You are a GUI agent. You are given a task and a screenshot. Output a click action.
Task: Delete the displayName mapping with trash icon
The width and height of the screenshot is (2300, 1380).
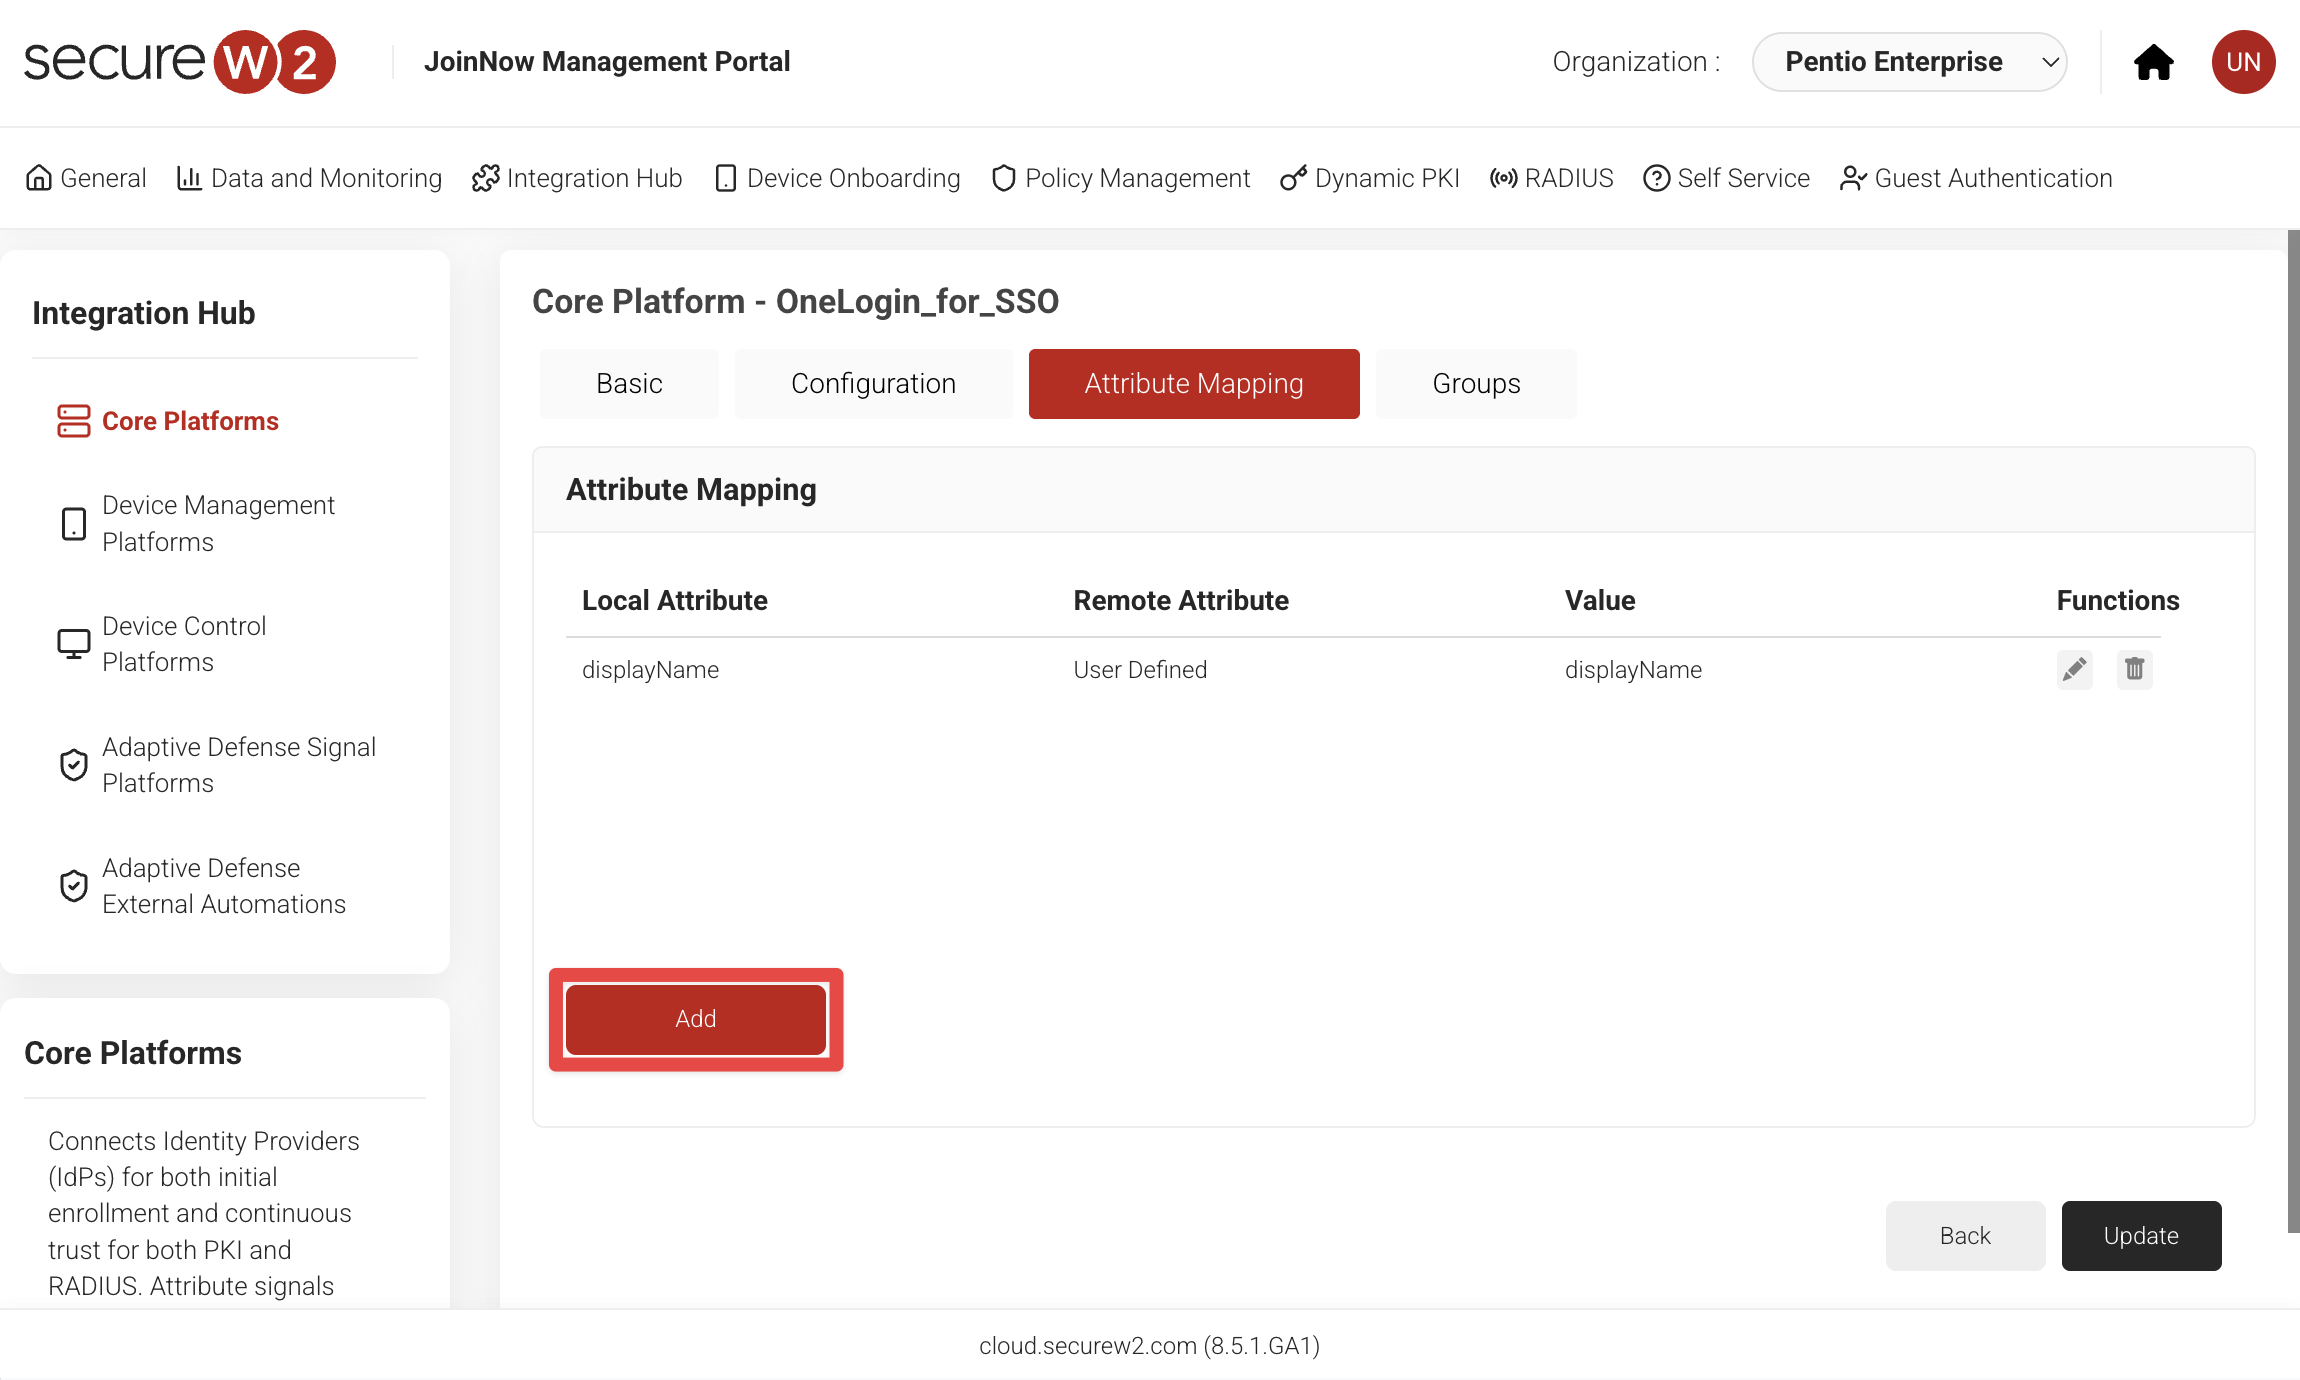[2134, 669]
